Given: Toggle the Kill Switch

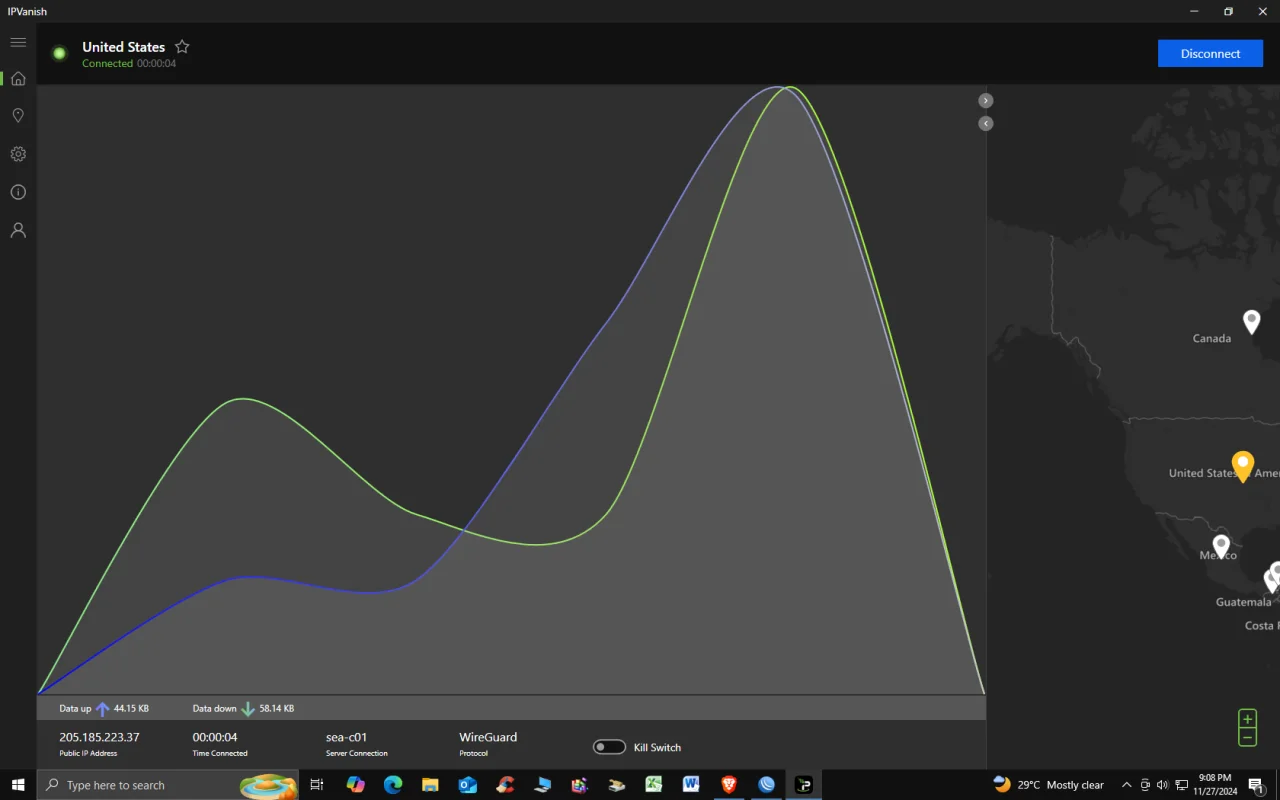Looking at the screenshot, I should (609, 747).
